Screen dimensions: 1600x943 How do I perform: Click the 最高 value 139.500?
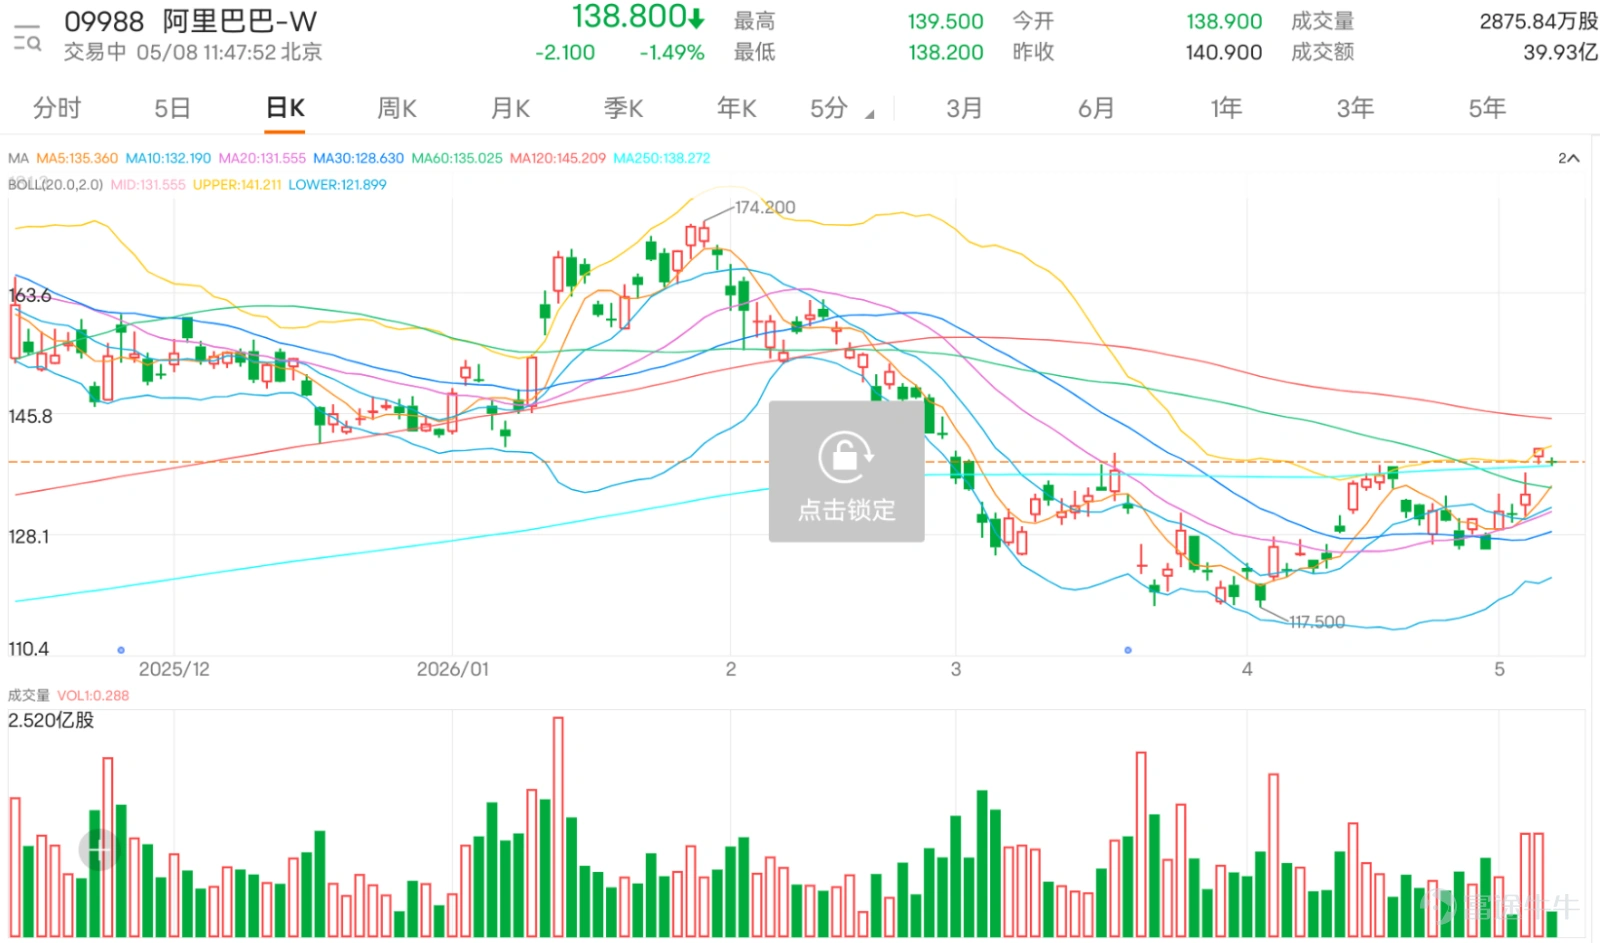coord(945,21)
